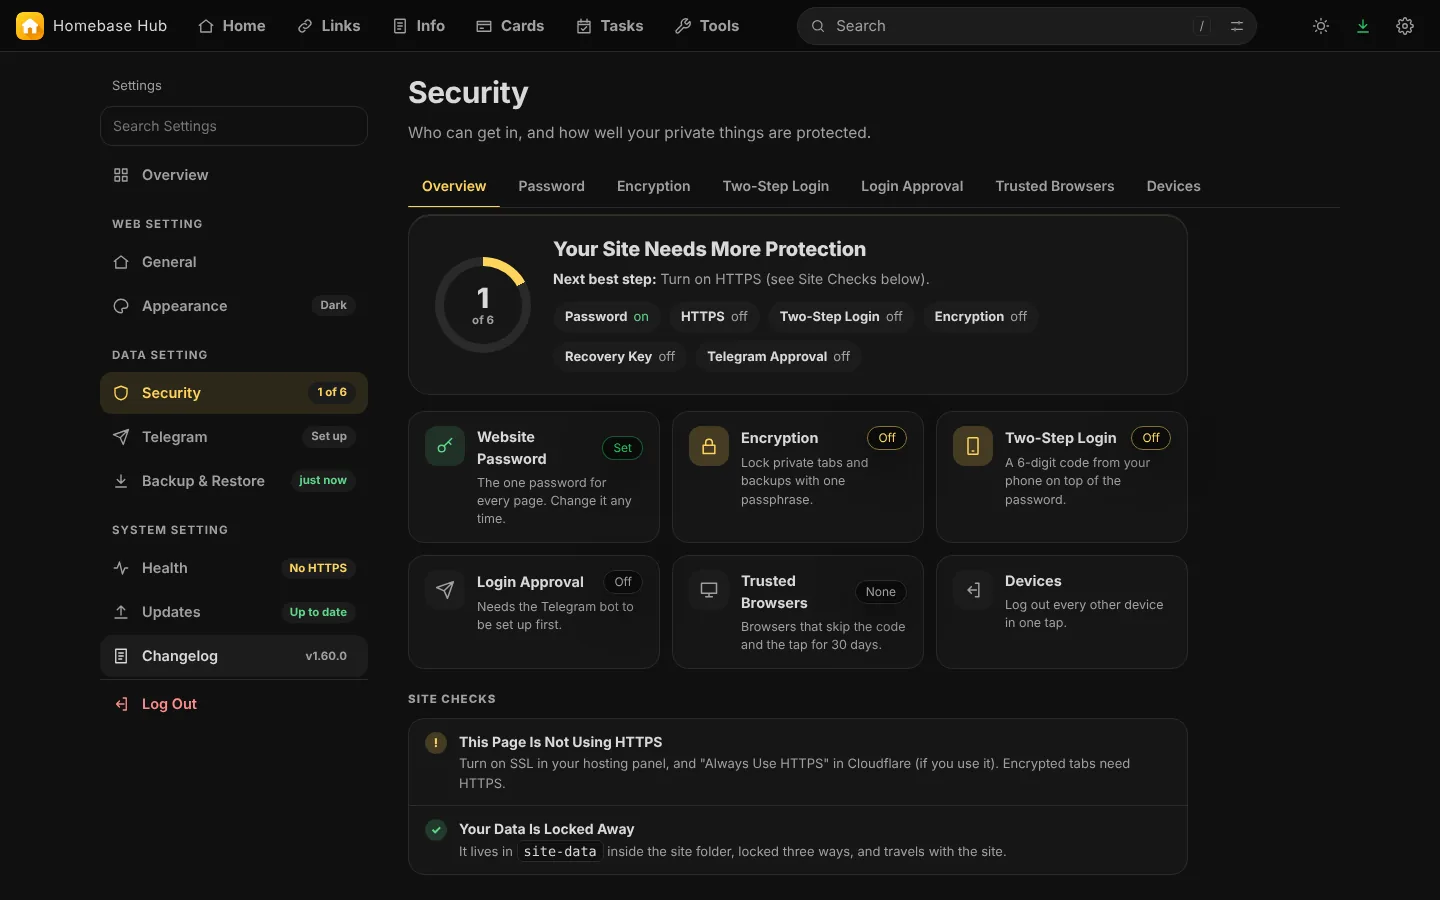
Task: Open Tools in top navigation
Action: click(707, 26)
